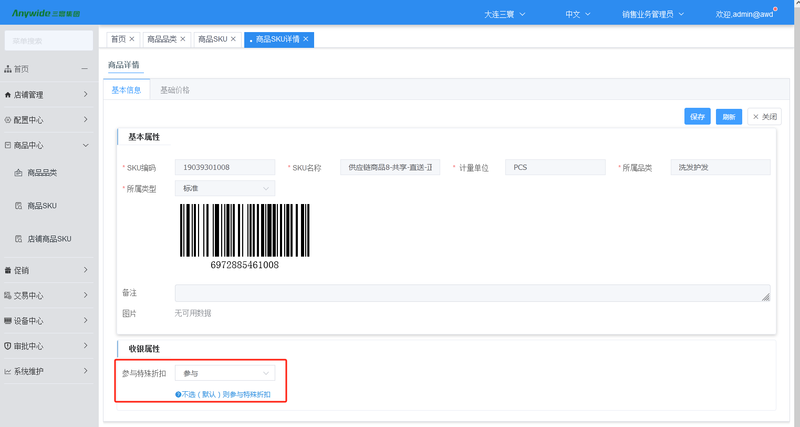Open 店铺商品SKU in the sidebar

[x=49, y=239]
